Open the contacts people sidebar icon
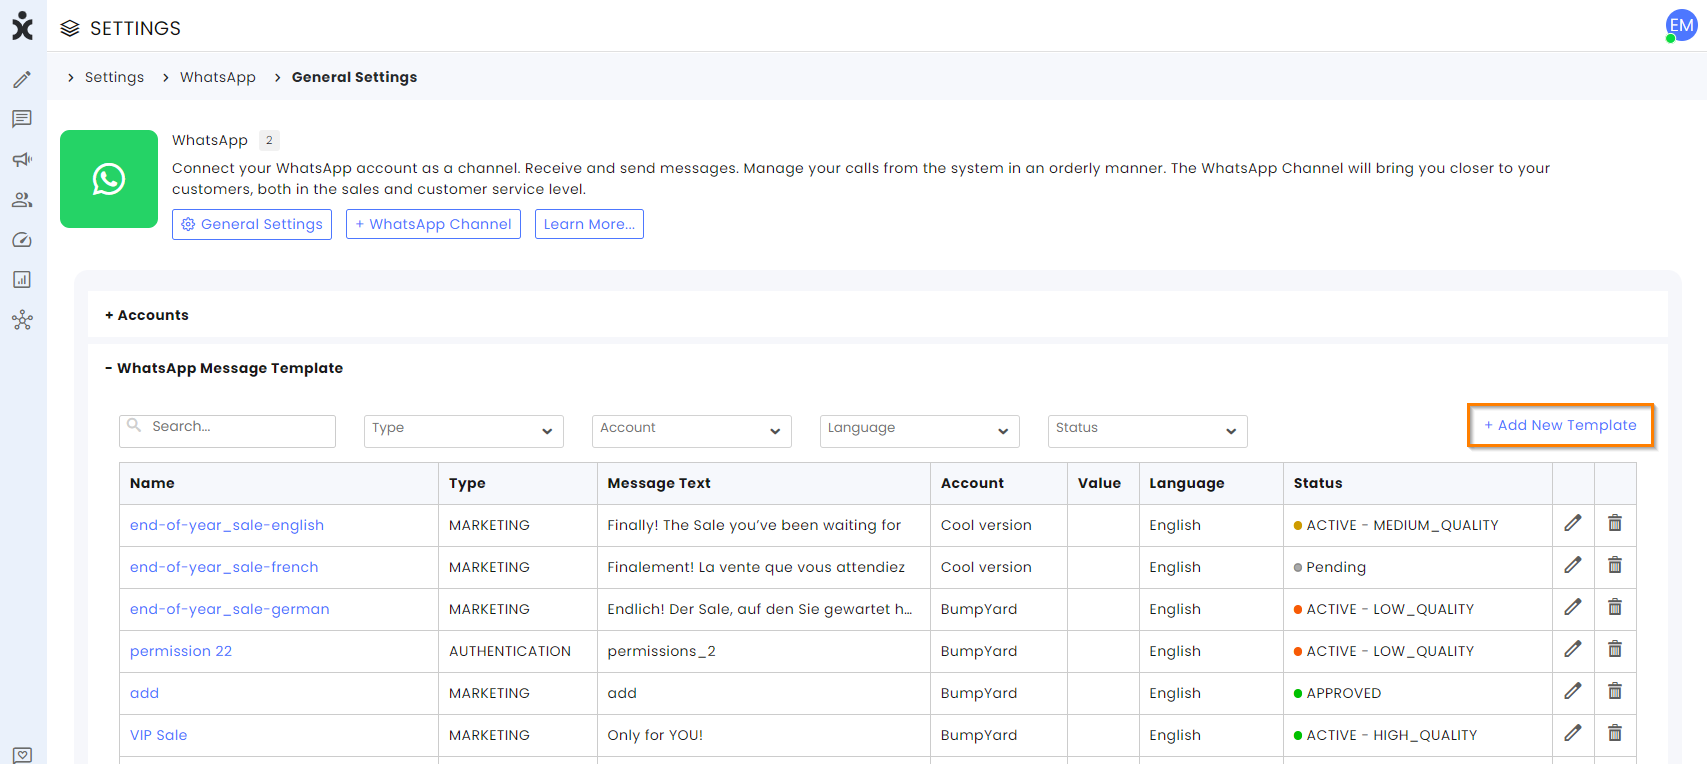The image size is (1707, 764). tap(22, 200)
